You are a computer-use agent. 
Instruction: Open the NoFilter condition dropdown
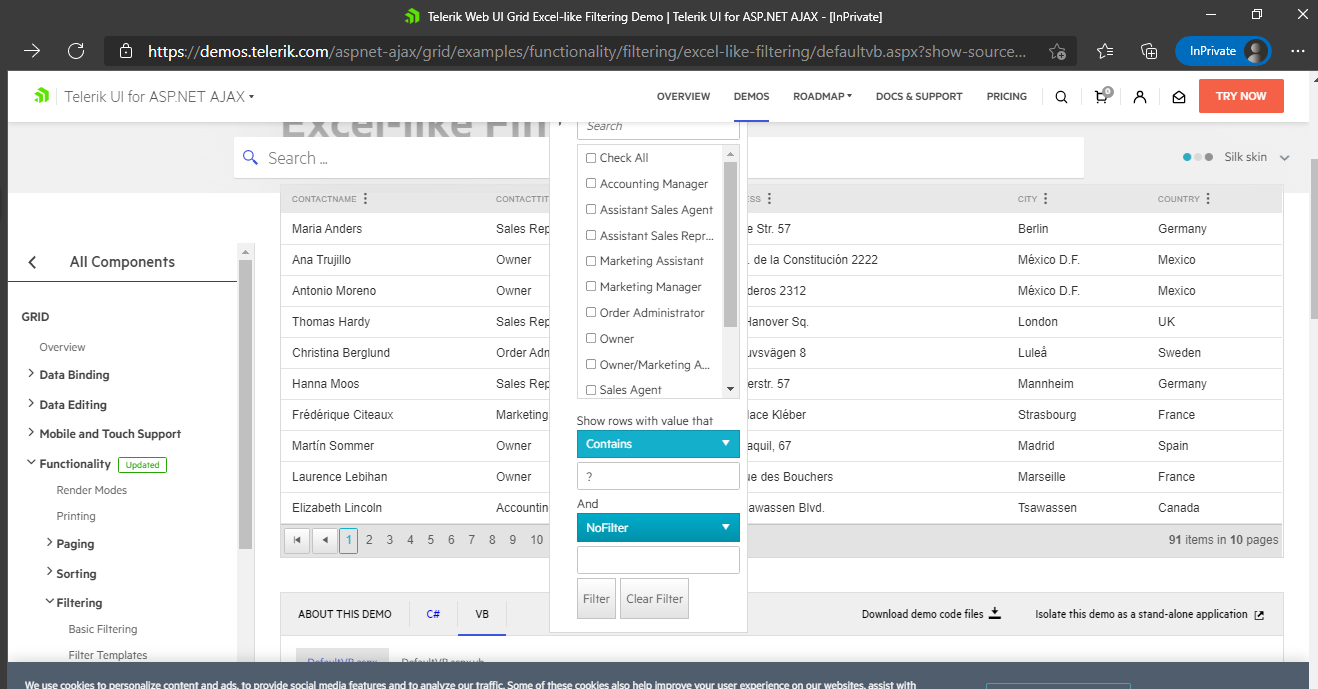tap(658, 527)
